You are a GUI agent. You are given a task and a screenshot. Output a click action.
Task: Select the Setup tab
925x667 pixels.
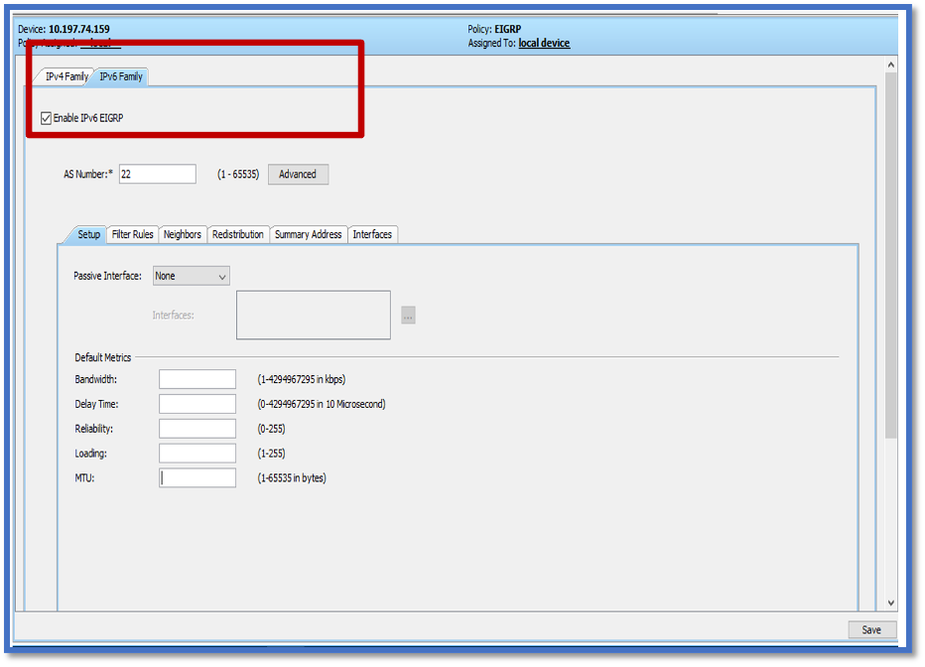88,235
